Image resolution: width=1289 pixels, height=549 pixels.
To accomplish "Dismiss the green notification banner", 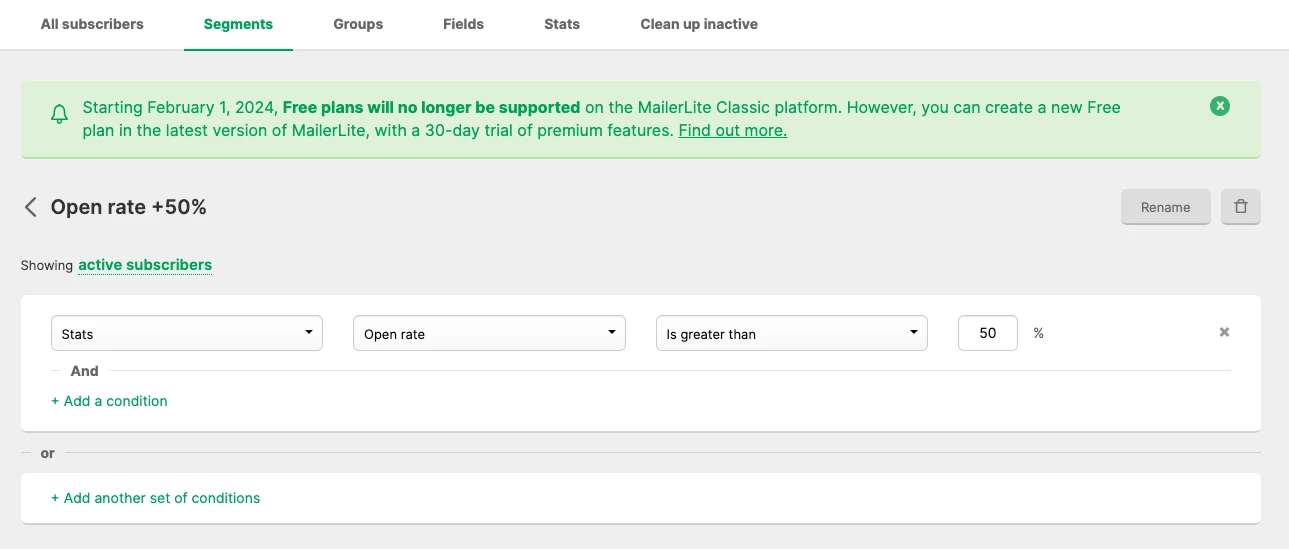I will (x=1219, y=106).
